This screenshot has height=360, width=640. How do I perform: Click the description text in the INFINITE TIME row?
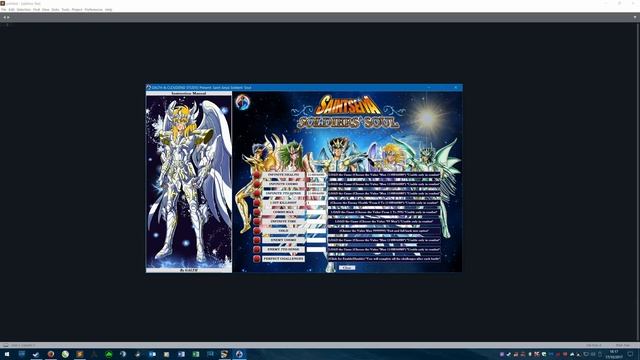coord(384,222)
